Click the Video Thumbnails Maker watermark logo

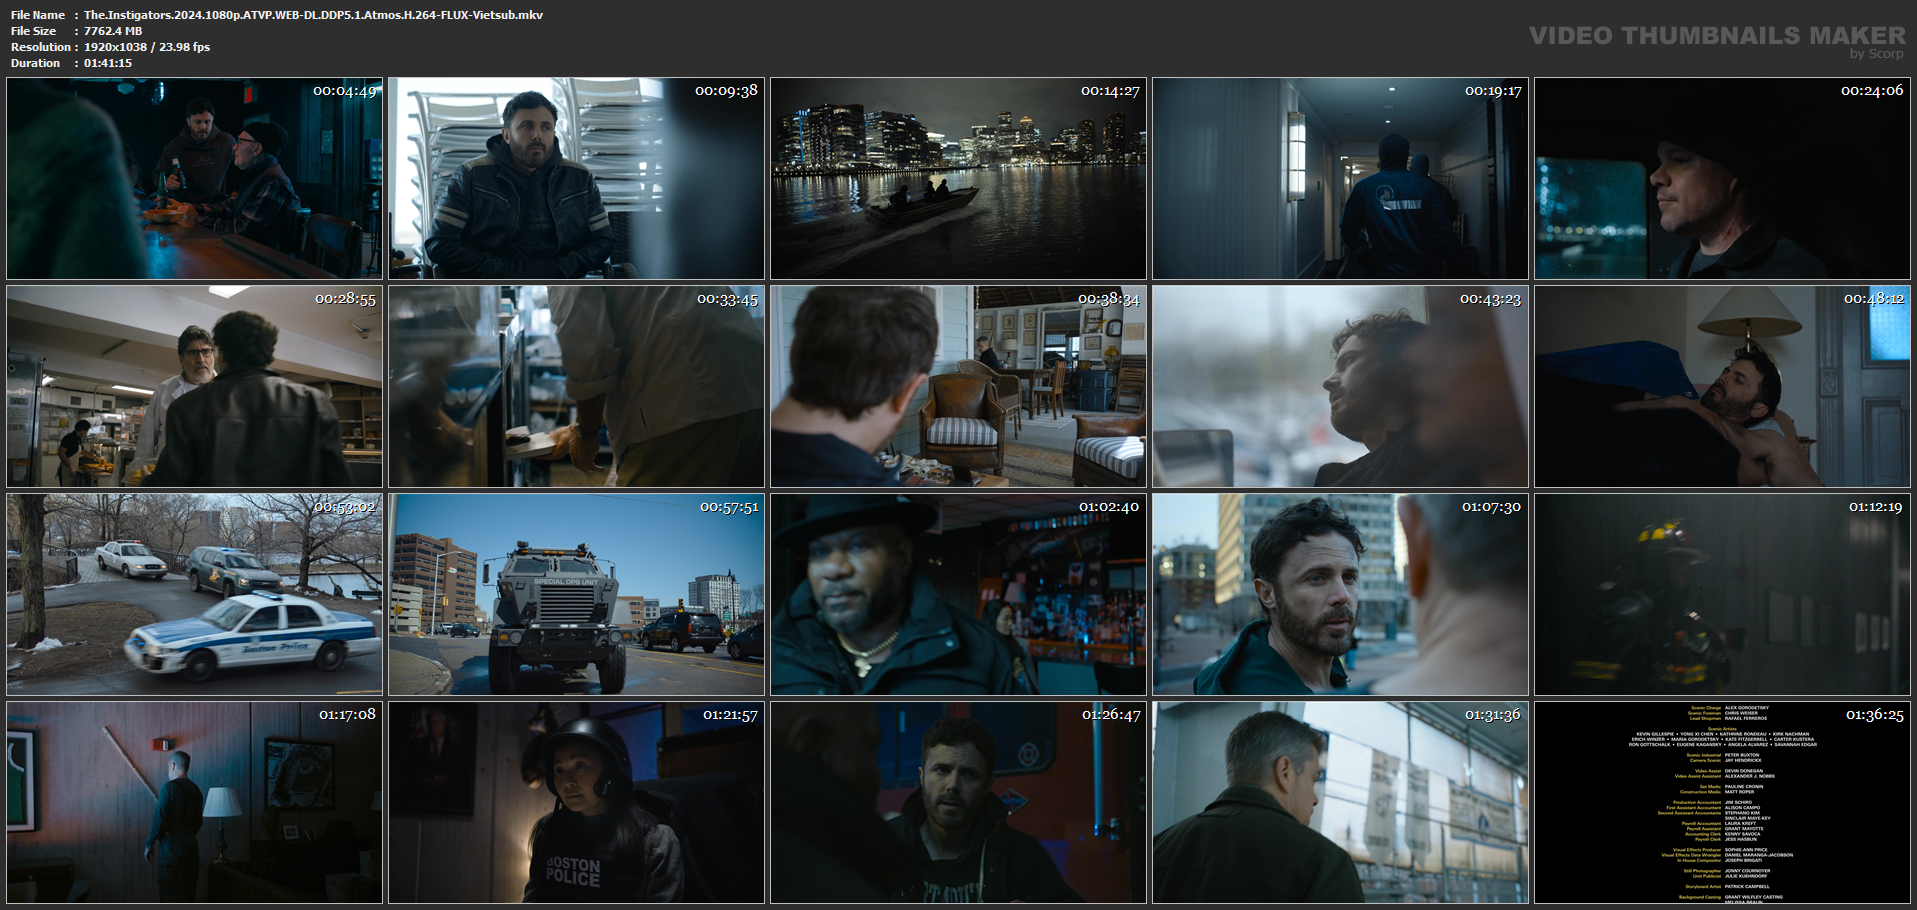(1717, 40)
